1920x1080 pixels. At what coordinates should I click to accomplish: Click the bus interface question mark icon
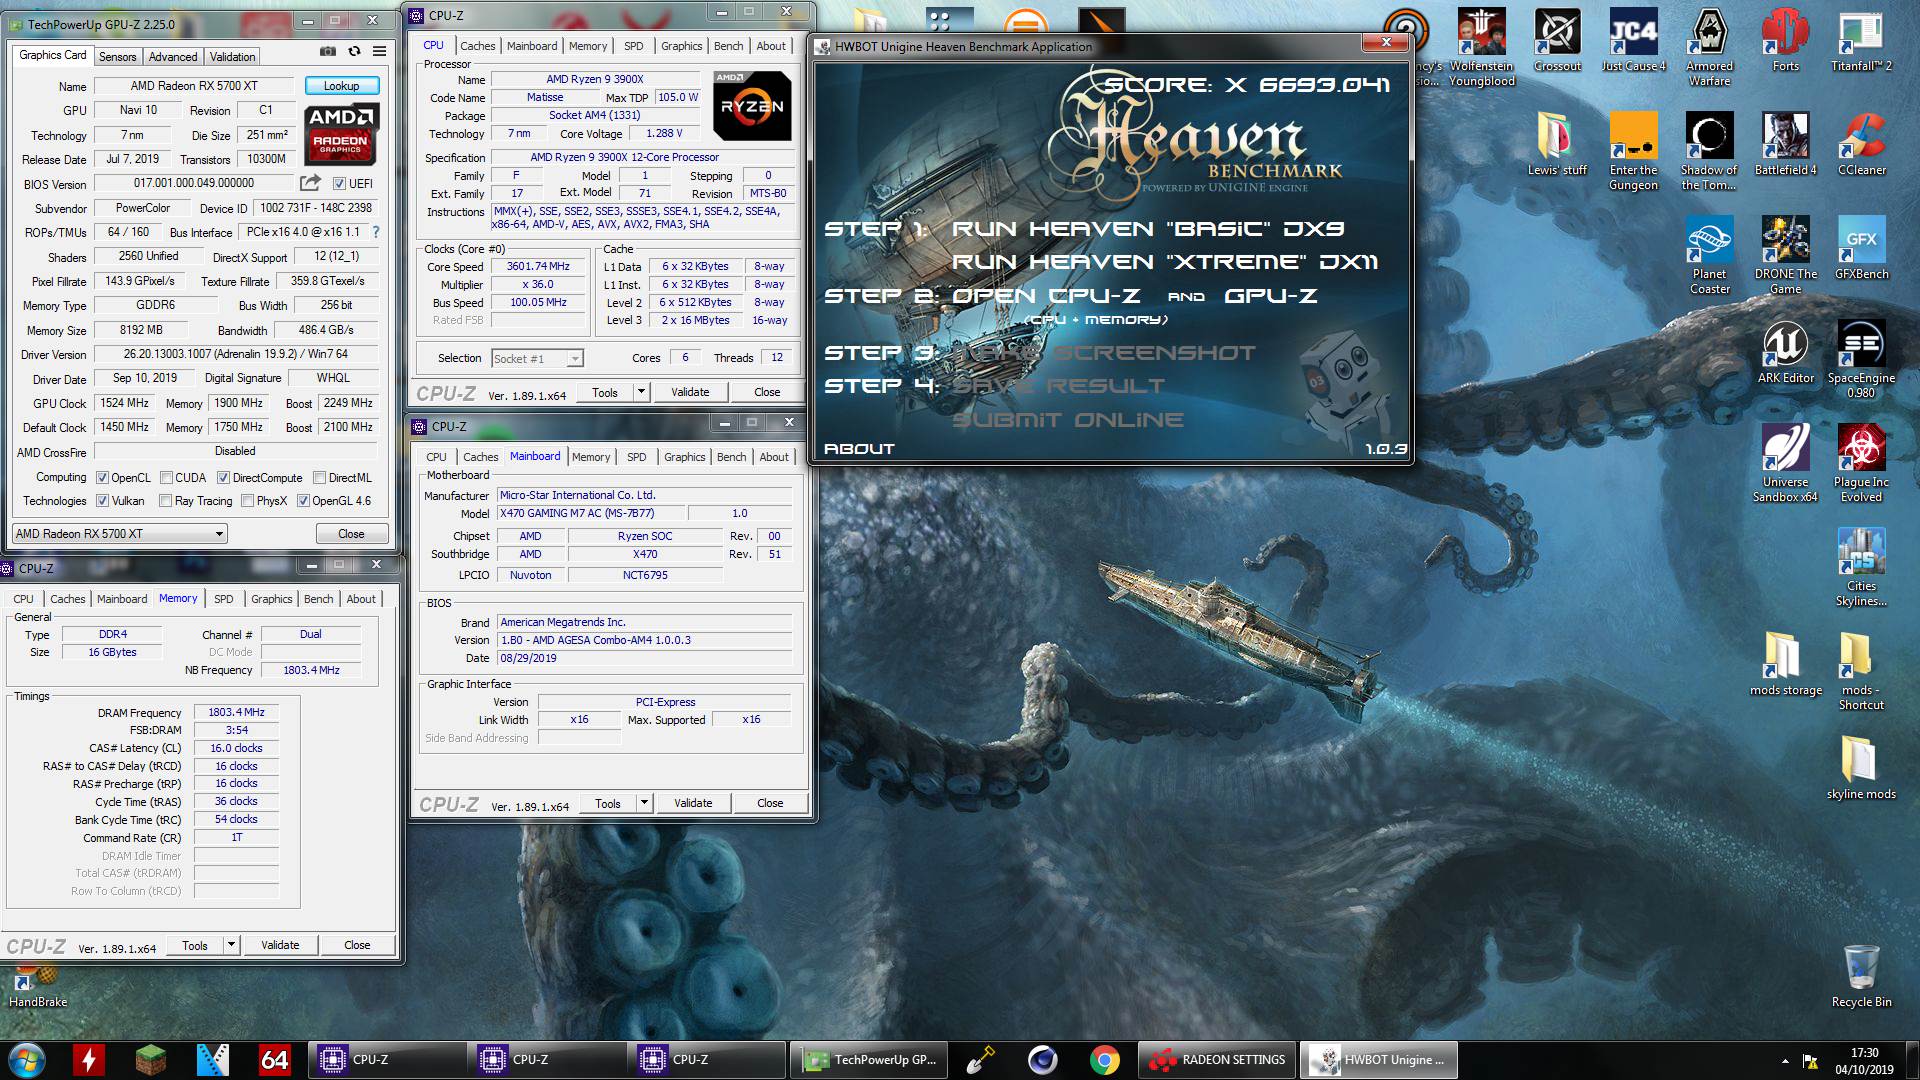click(x=376, y=232)
